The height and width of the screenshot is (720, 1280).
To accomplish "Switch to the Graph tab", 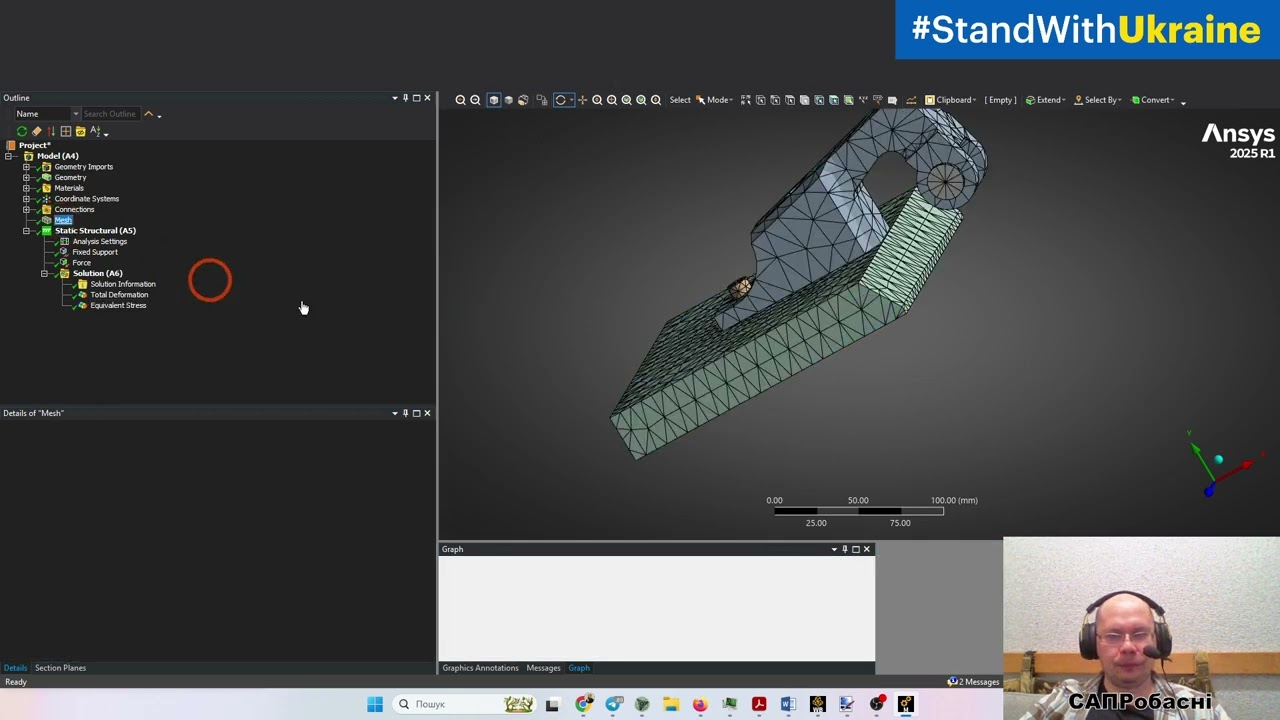I will tap(579, 668).
